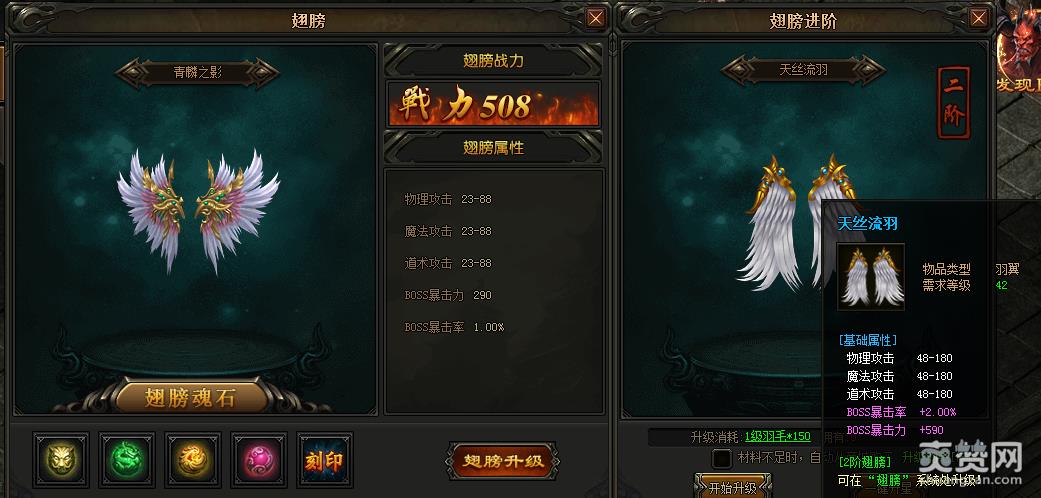The height and width of the screenshot is (498, 1041).
Task: Show previous wing before 天丝流羽
Action: [x=736, y=70]
